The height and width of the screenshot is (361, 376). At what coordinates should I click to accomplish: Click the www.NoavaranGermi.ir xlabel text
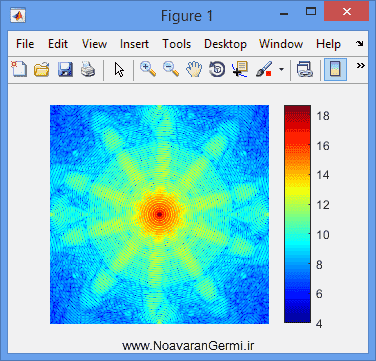pos(188,346)
